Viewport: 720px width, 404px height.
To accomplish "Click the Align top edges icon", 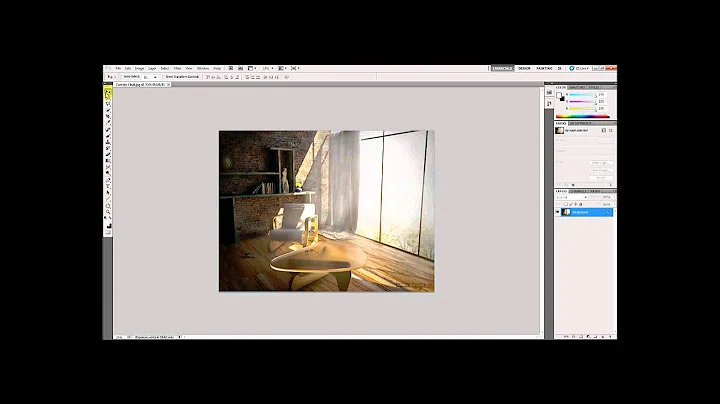I will tap(207, 77).
